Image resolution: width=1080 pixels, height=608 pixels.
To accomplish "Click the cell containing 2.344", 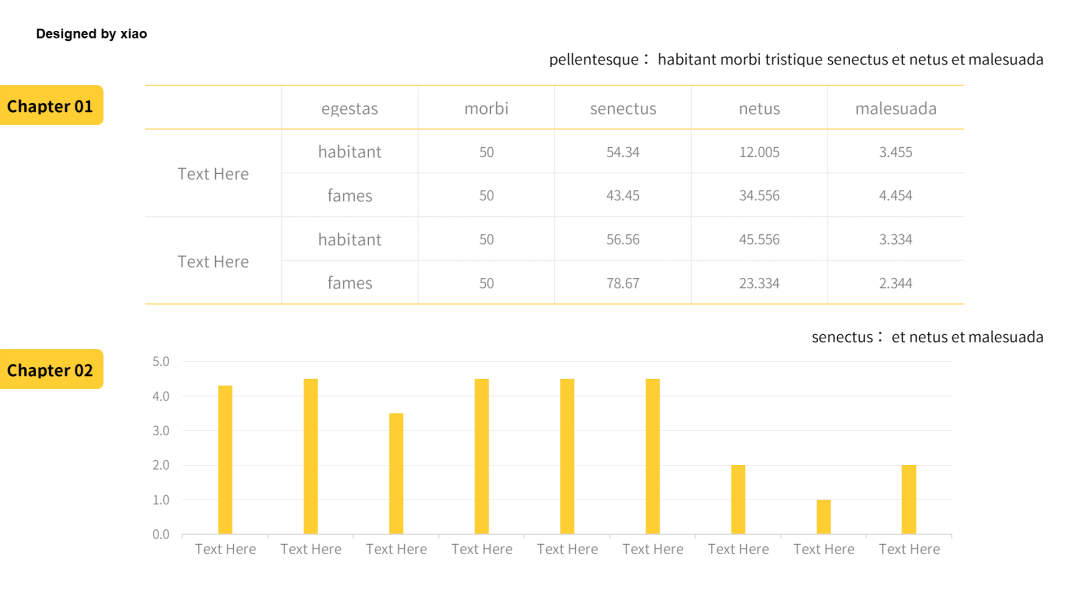I will point(895,282).
